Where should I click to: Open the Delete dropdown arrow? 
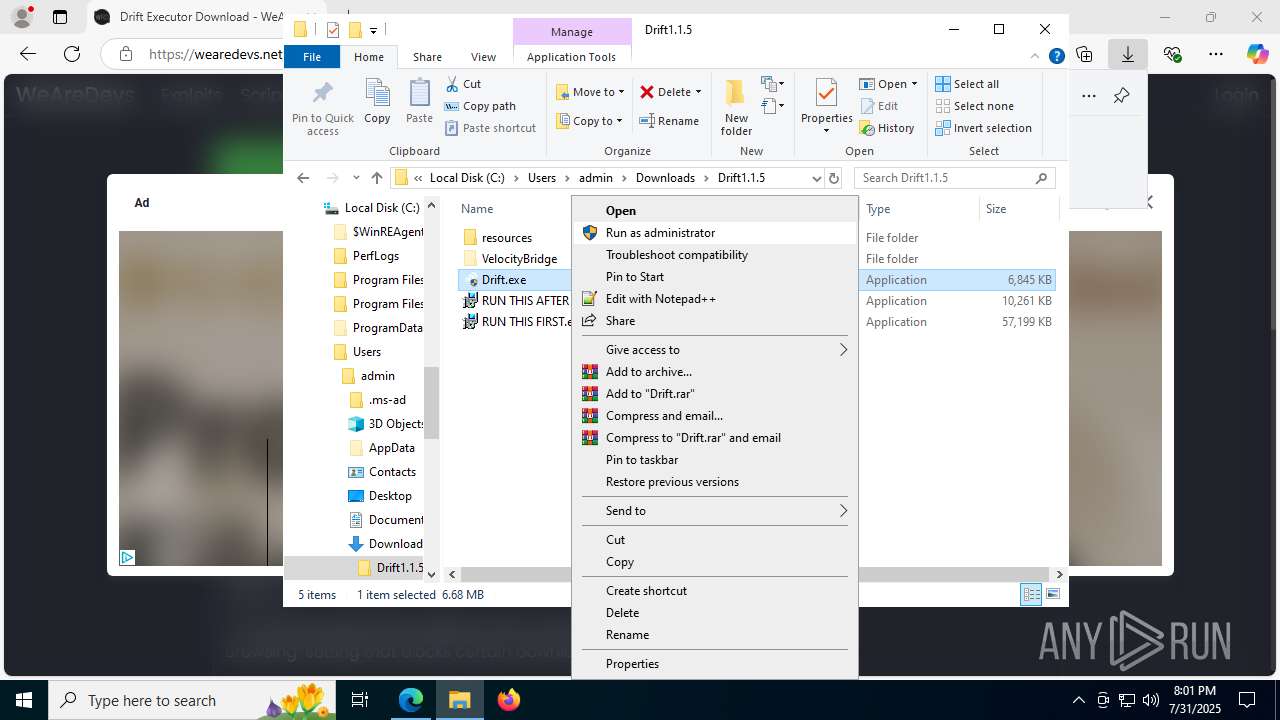[698, 92]
